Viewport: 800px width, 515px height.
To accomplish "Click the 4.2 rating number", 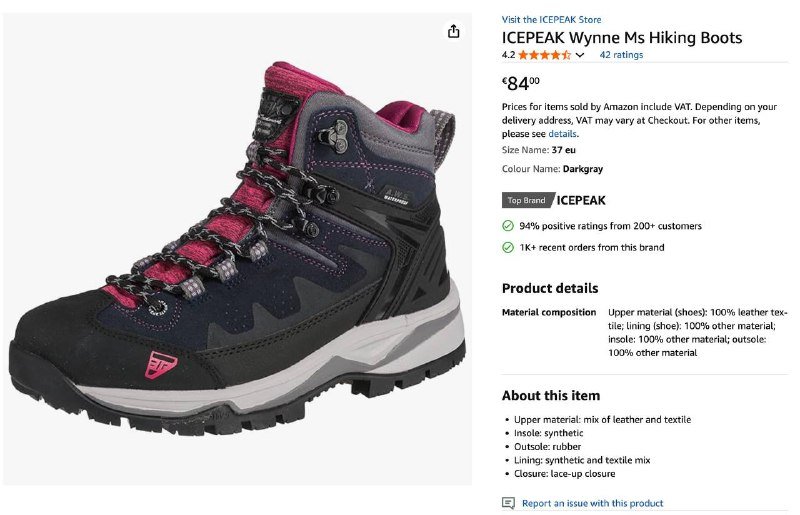I will pos(508,55).
